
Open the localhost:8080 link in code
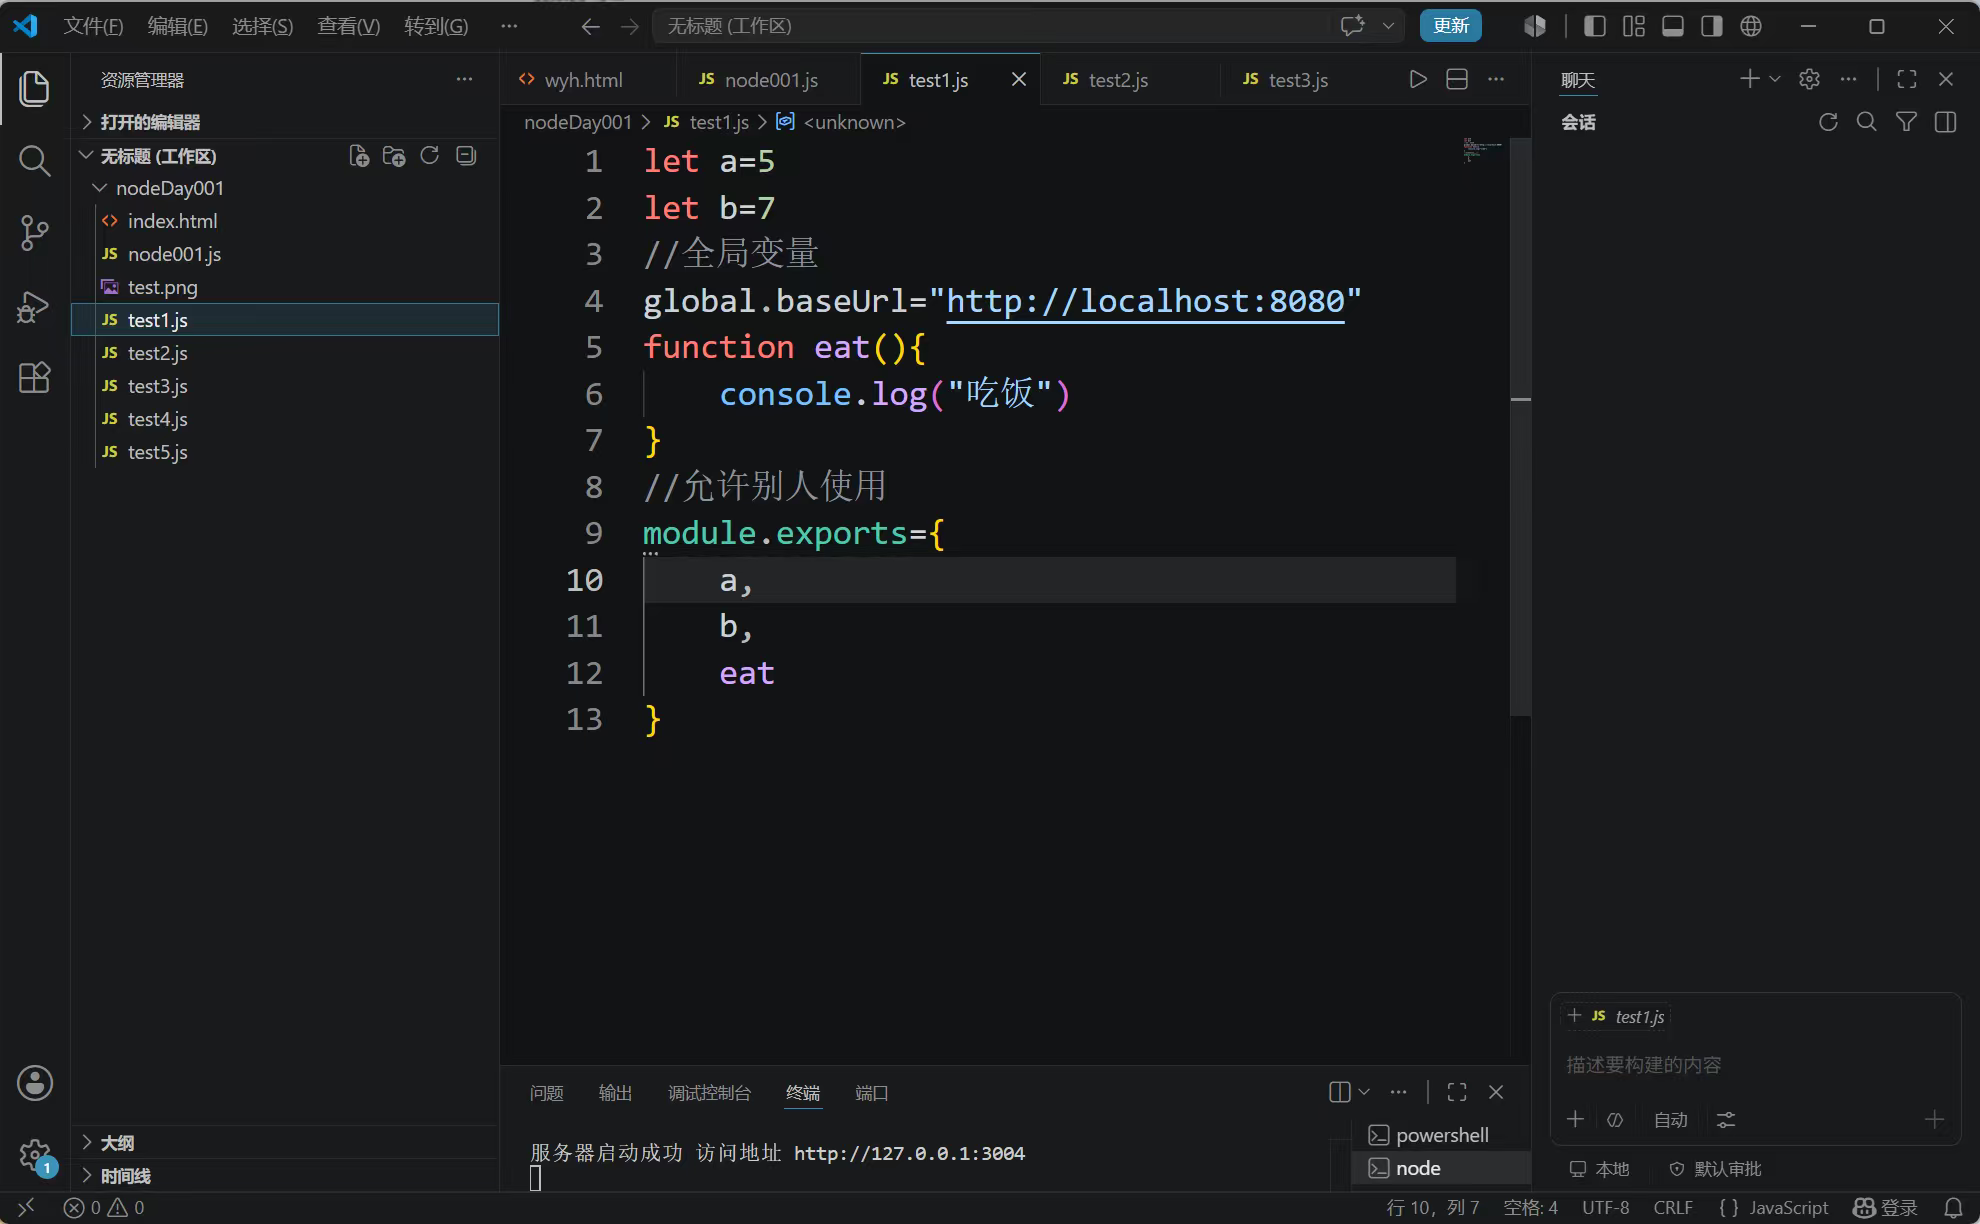pos(1145,301)
